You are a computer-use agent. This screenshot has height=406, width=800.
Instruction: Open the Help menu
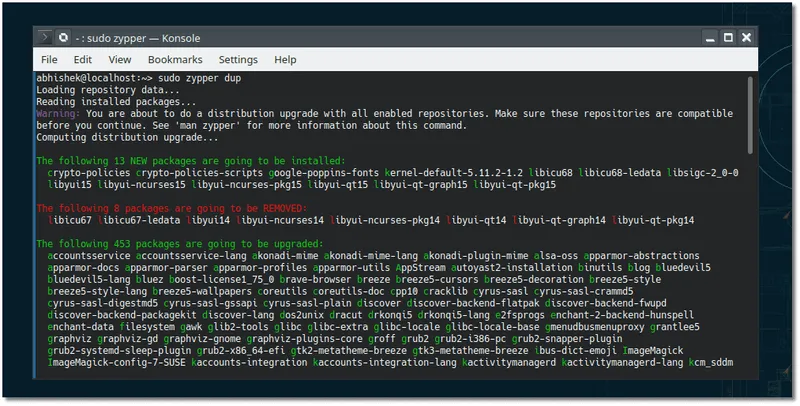[285, 60]
